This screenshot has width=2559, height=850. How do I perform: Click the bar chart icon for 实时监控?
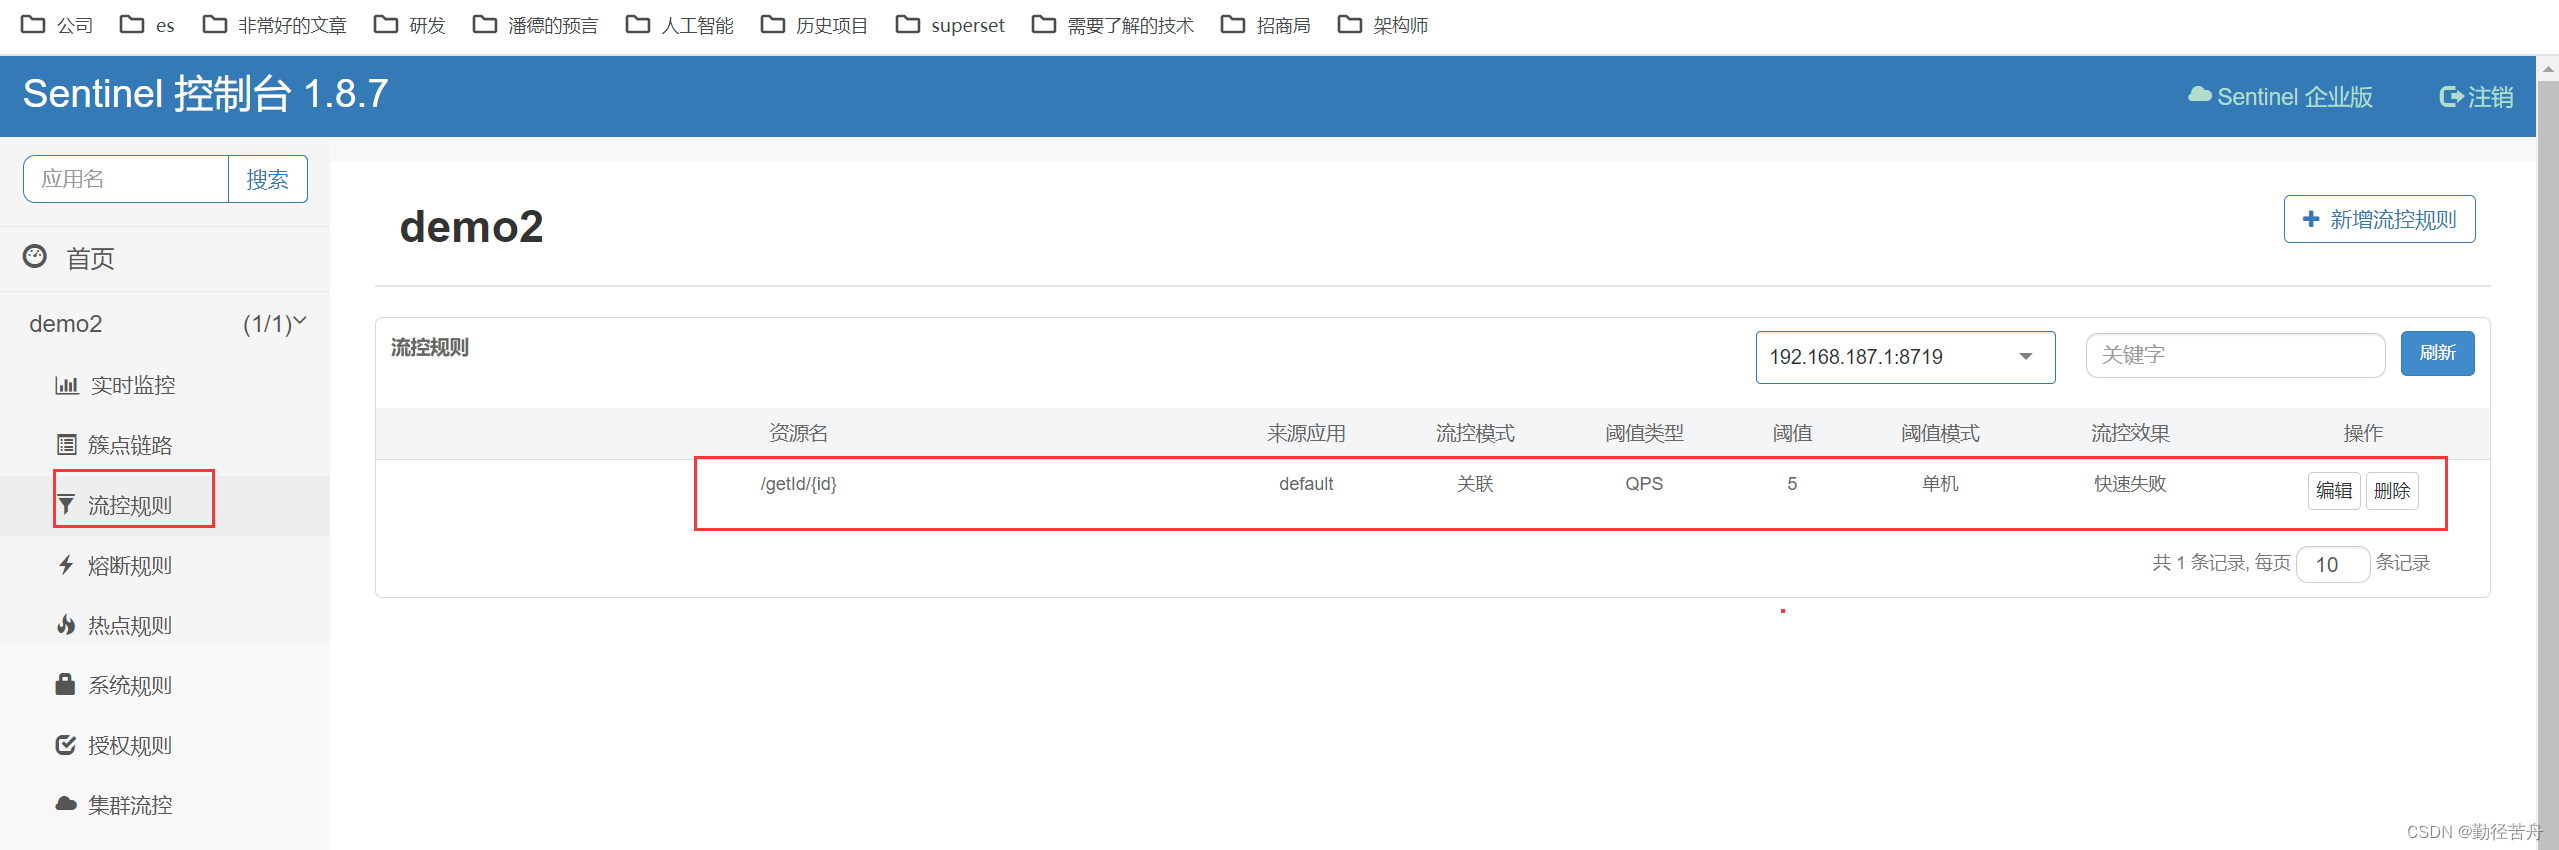pyautogui.click(x=67, y=385)
